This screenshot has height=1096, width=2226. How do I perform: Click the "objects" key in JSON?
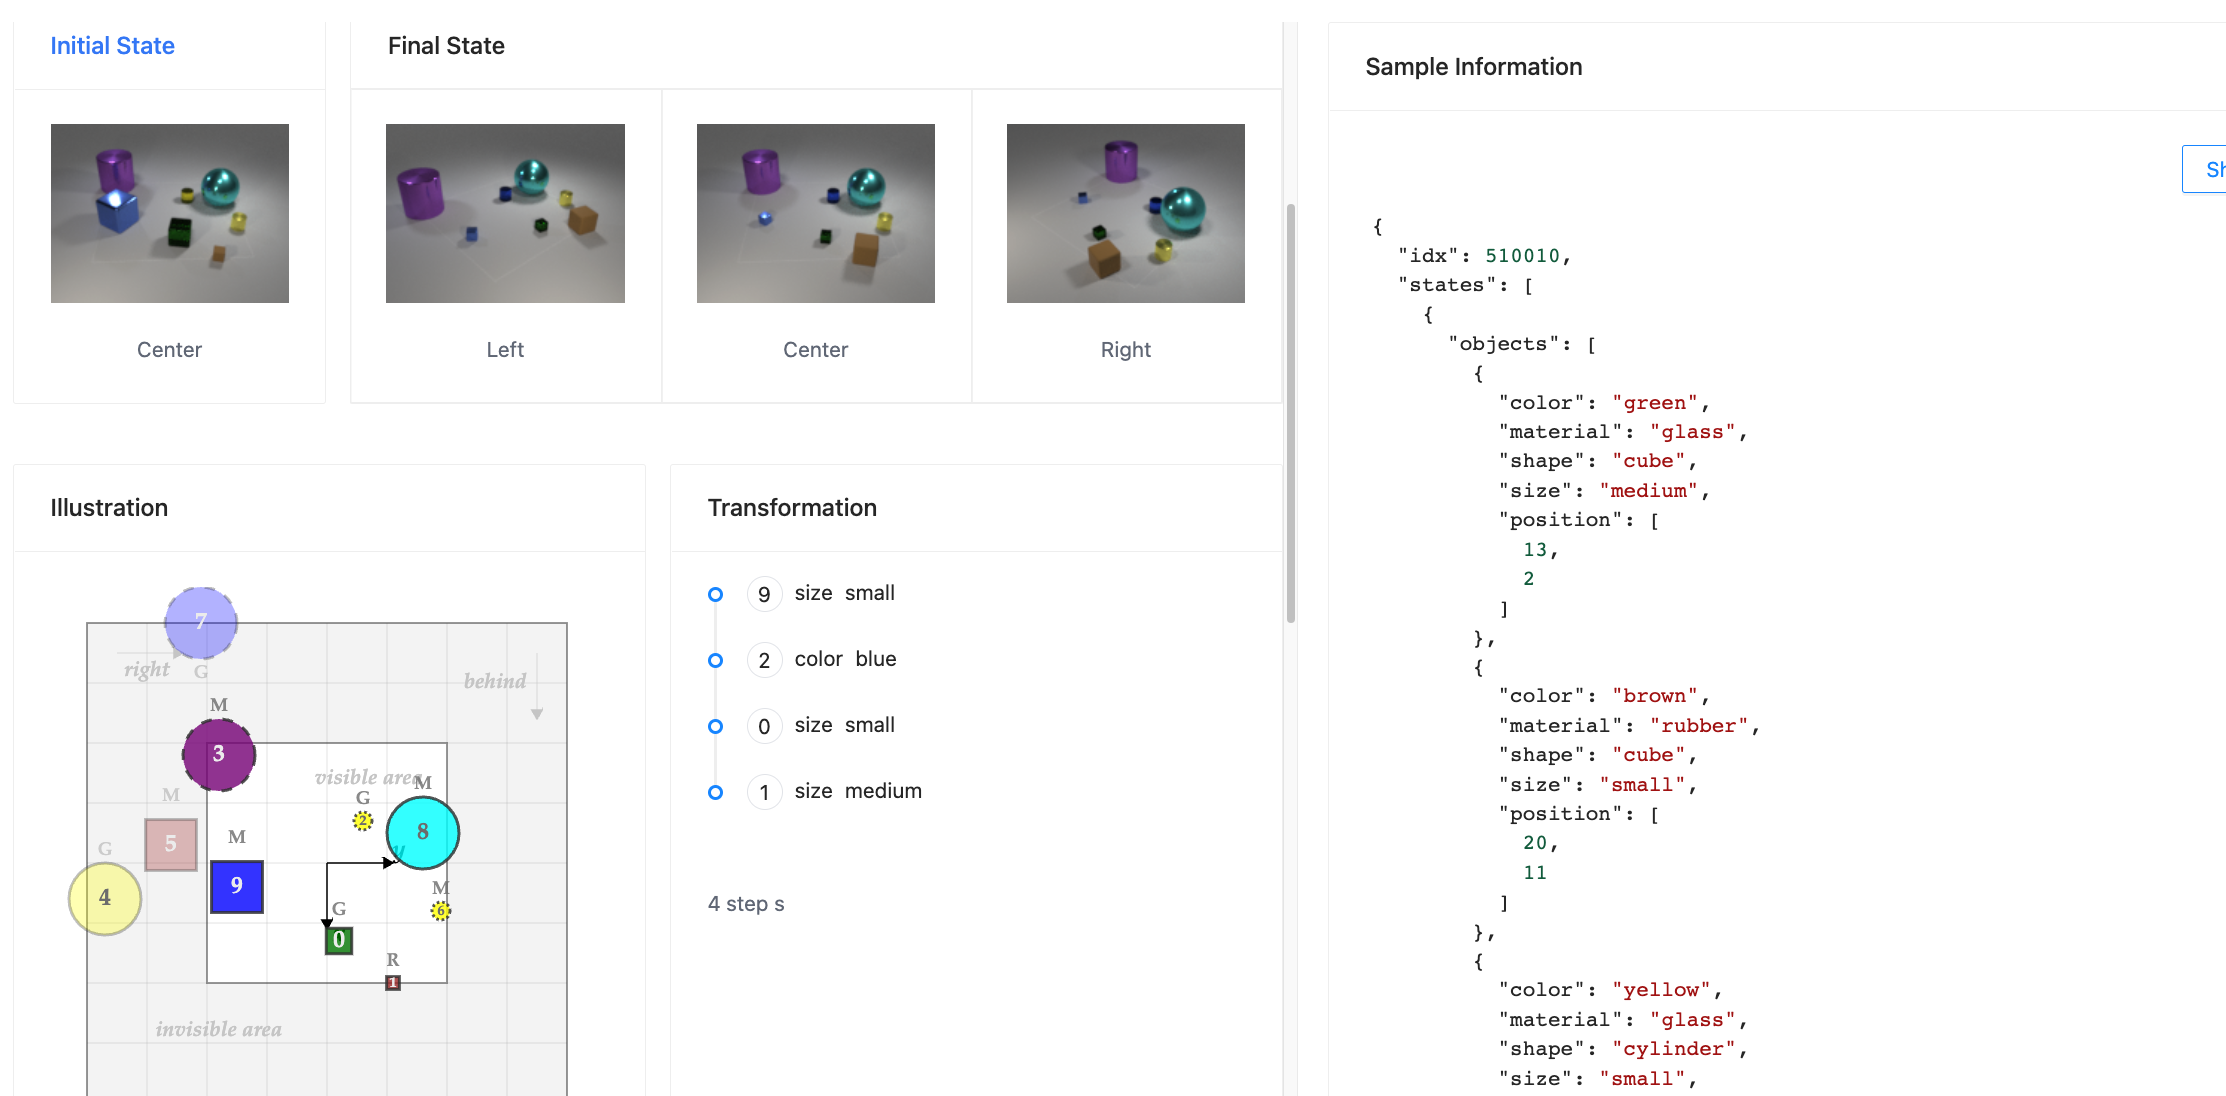1504,344
